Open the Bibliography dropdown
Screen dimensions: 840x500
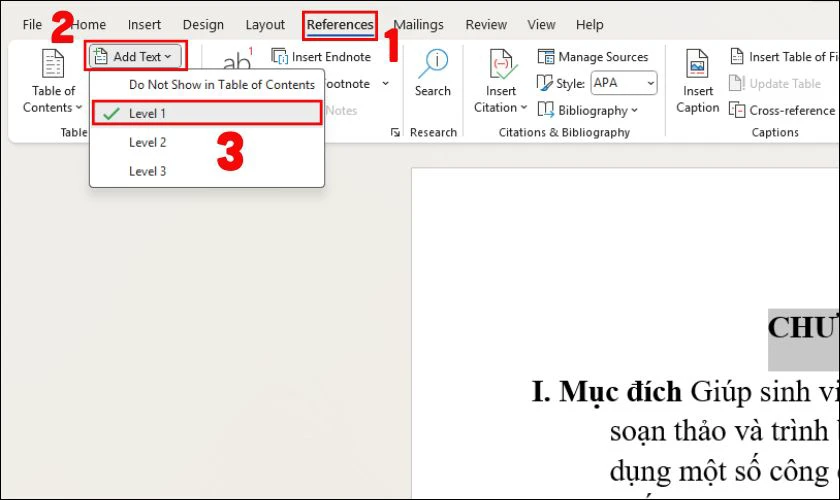pos(588,110)
